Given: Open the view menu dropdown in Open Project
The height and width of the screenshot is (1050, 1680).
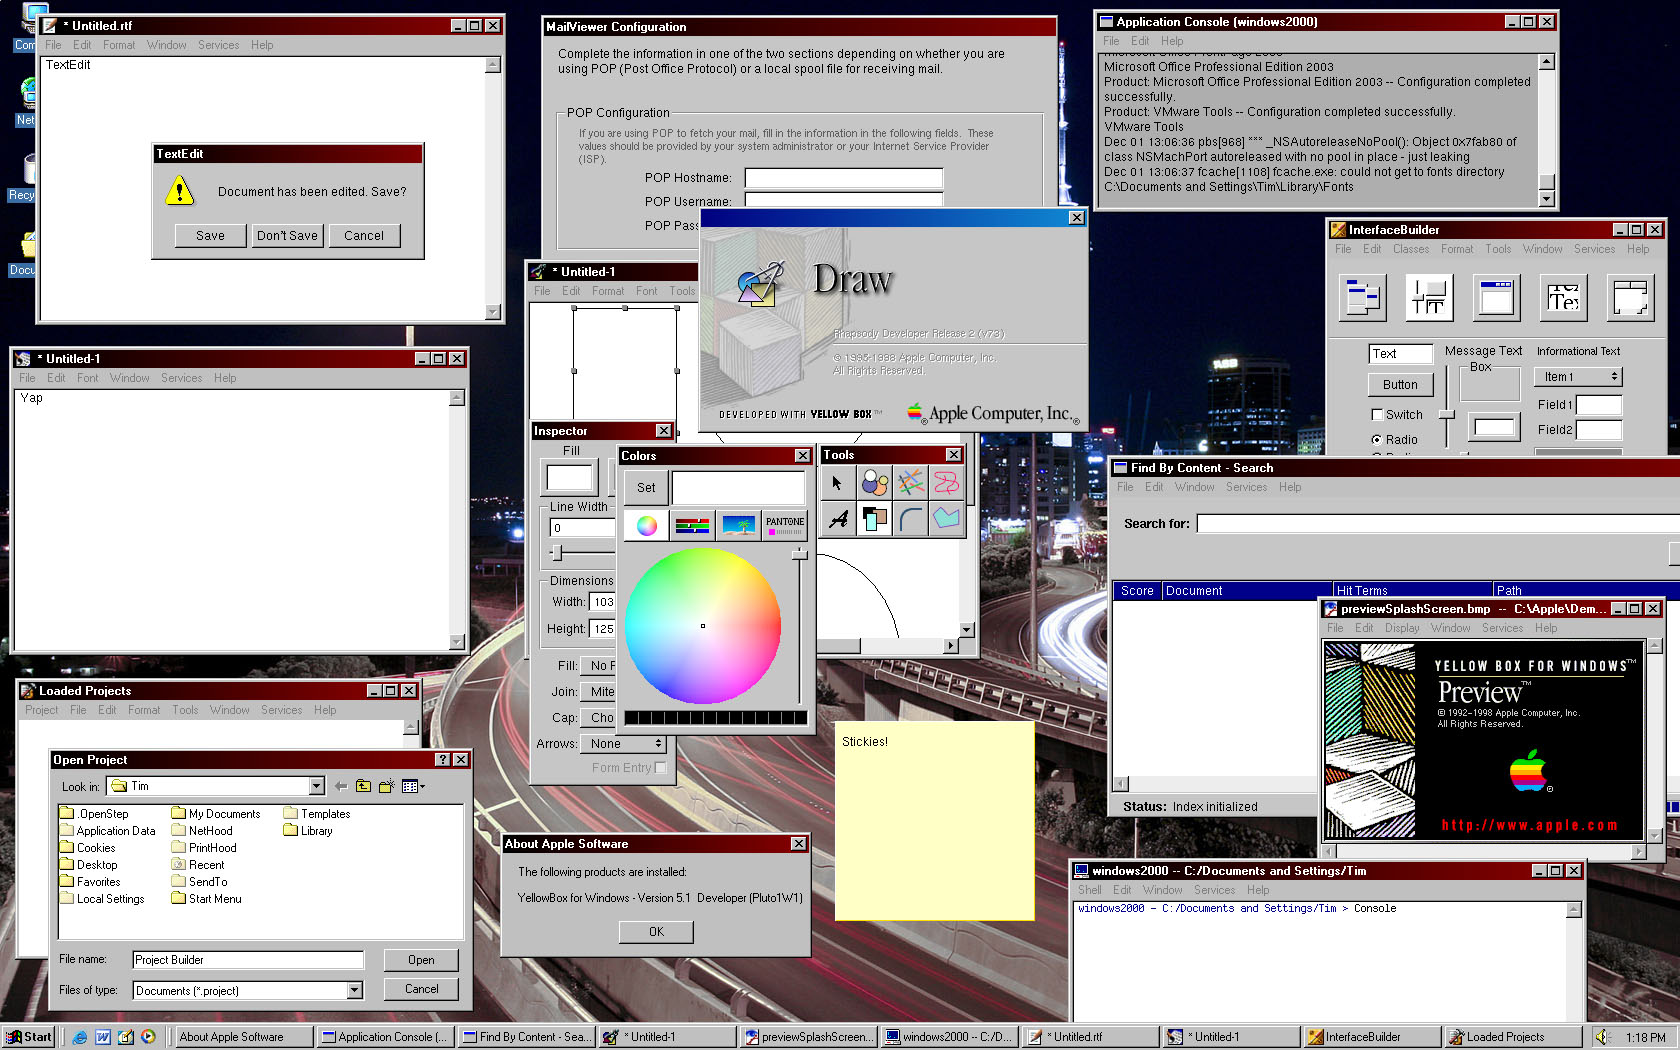Looking at the screenshot, I should pos(414,786).
